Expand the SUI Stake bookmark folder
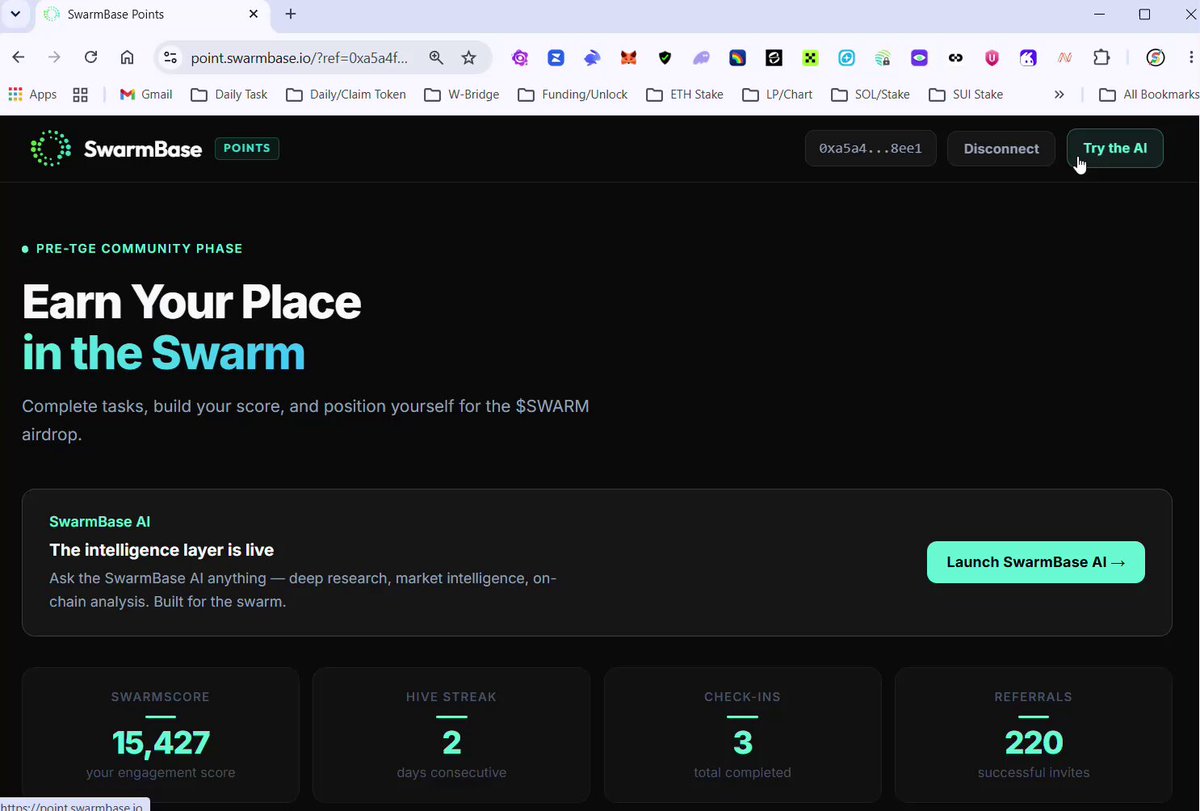Image resolution: width=1200 pixels, height=811 pixels. [966, 94]
